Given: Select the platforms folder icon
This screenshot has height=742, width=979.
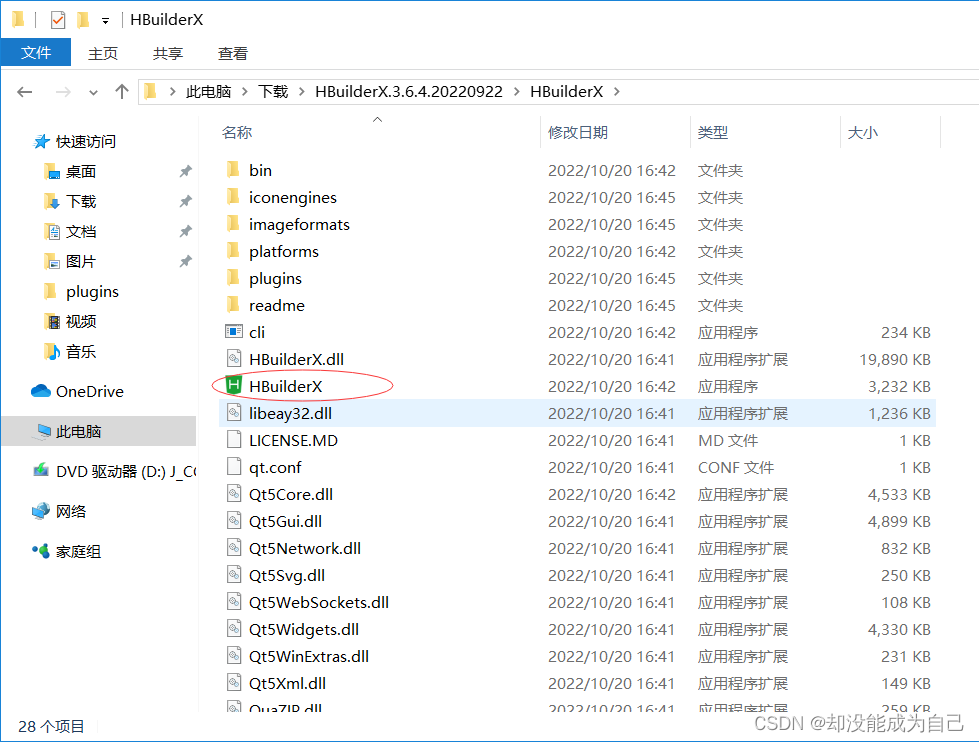Looking at the screenshot, I should (x=234, y=250).
